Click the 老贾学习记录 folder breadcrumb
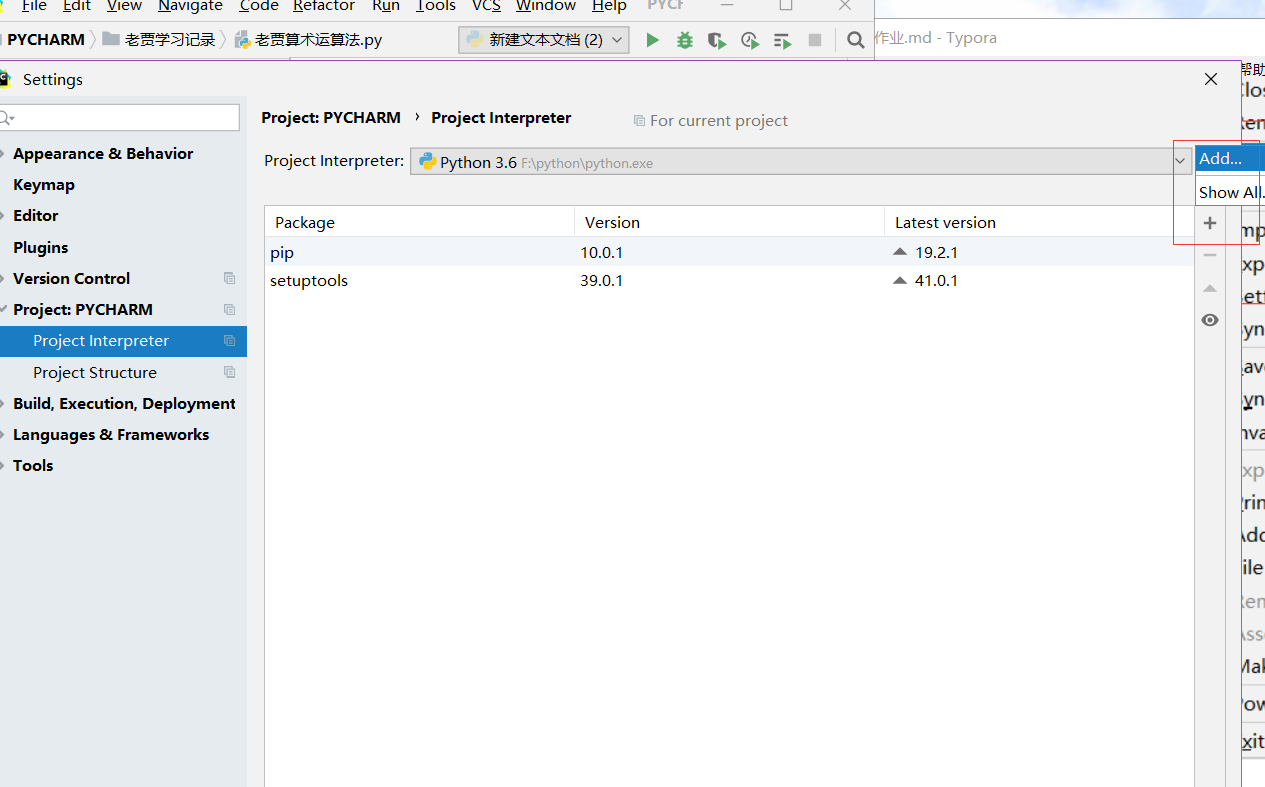The image size is (1265, 787). tap(159, 40)
